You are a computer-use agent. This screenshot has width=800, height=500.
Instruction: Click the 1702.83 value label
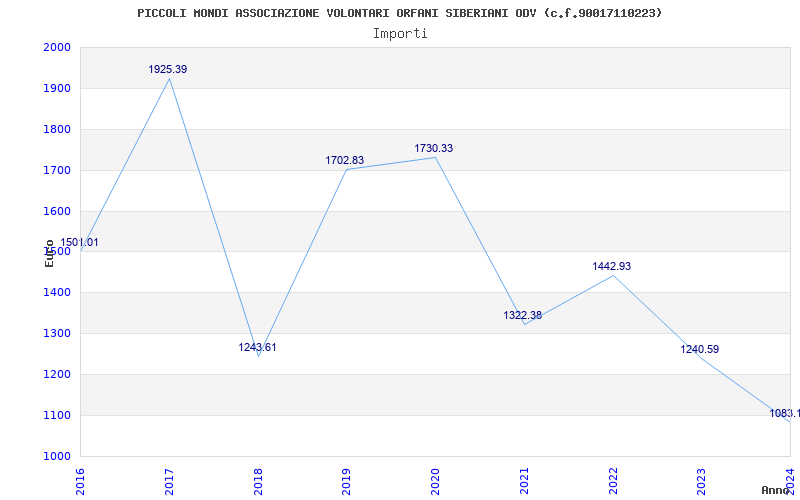point(345,160)
